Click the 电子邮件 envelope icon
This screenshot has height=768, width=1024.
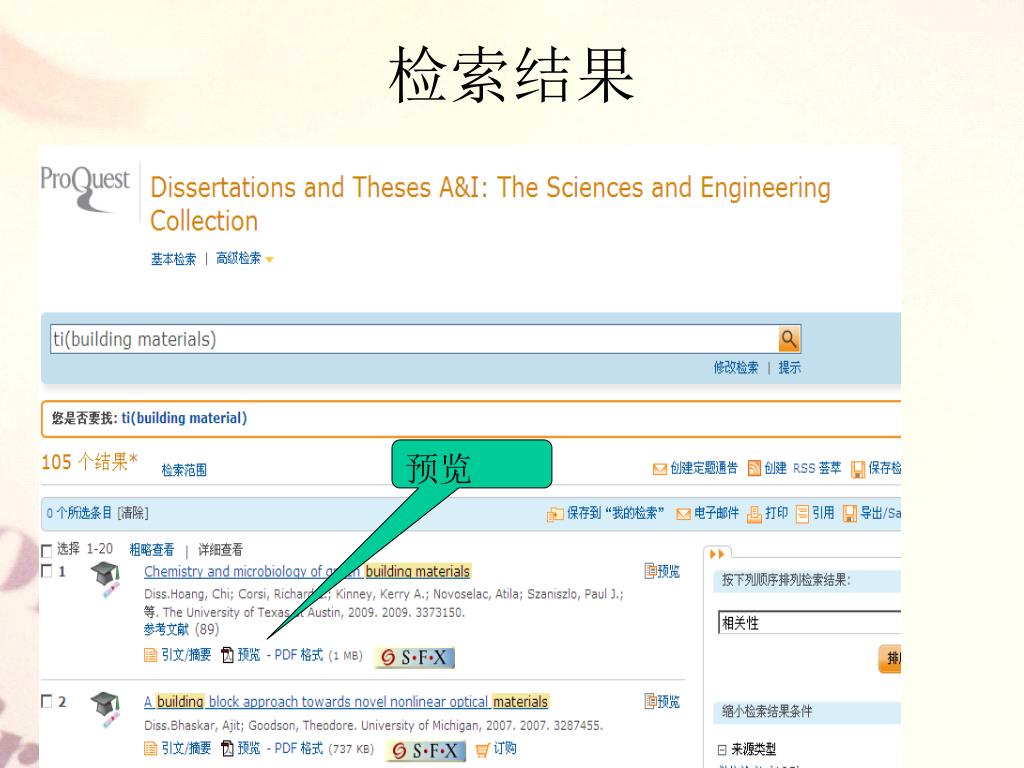click(683, 514)
